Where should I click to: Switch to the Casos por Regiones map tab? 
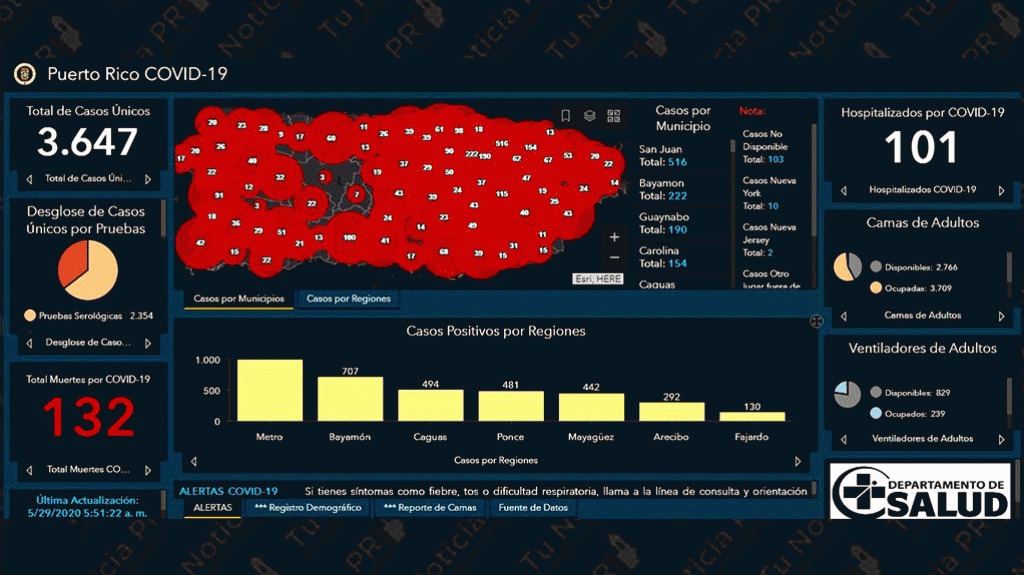click(347, 299)
